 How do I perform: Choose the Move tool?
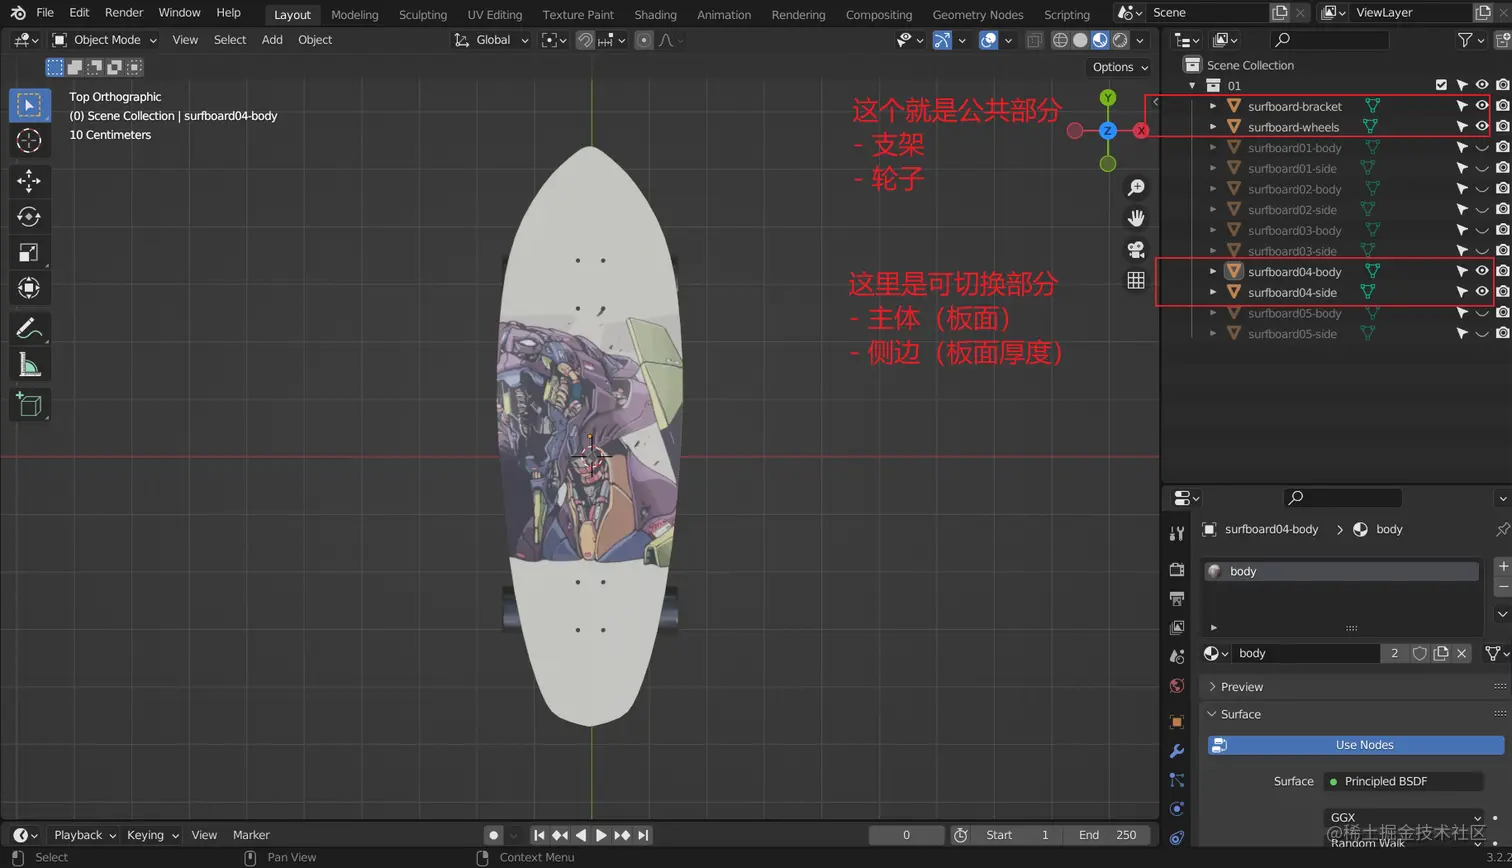pos(29,181)
